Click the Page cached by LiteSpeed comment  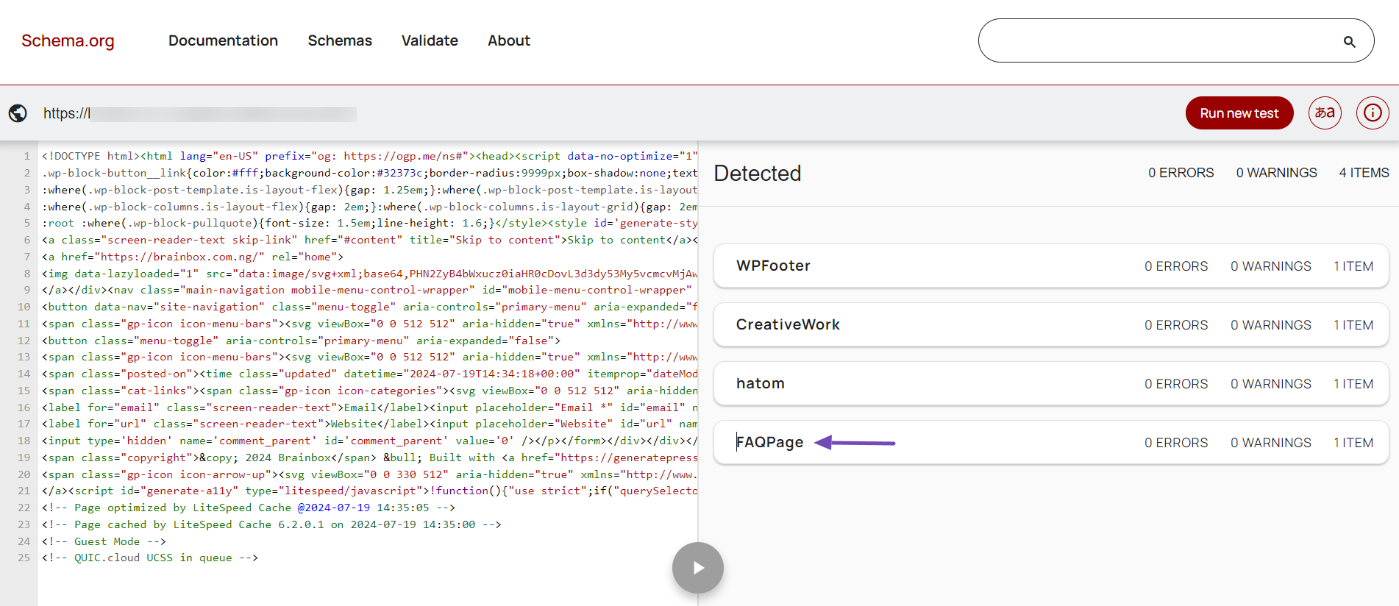pos(271,525)
